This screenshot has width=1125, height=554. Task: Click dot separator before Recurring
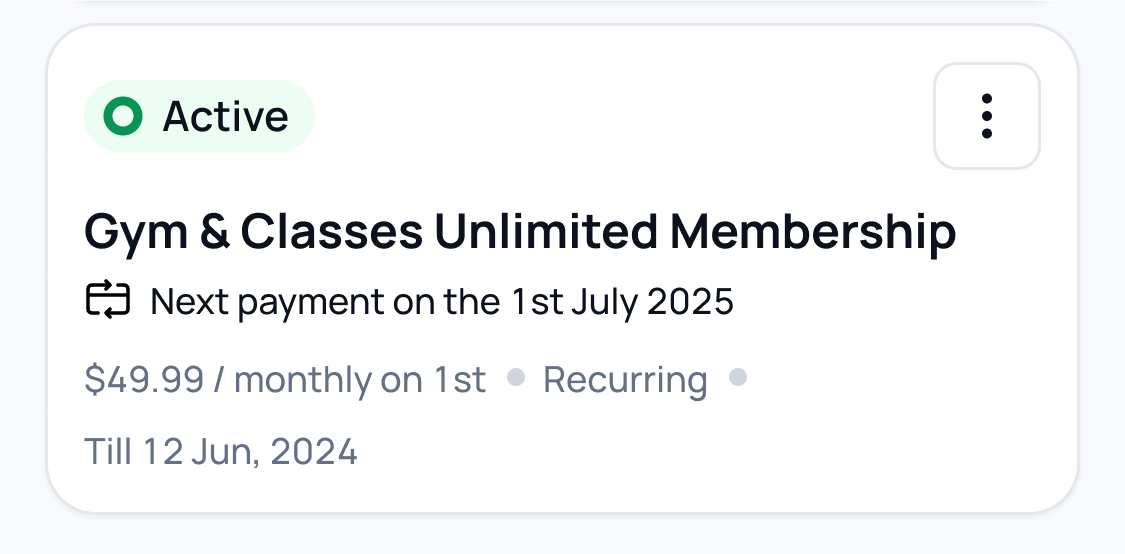point(516,378)
